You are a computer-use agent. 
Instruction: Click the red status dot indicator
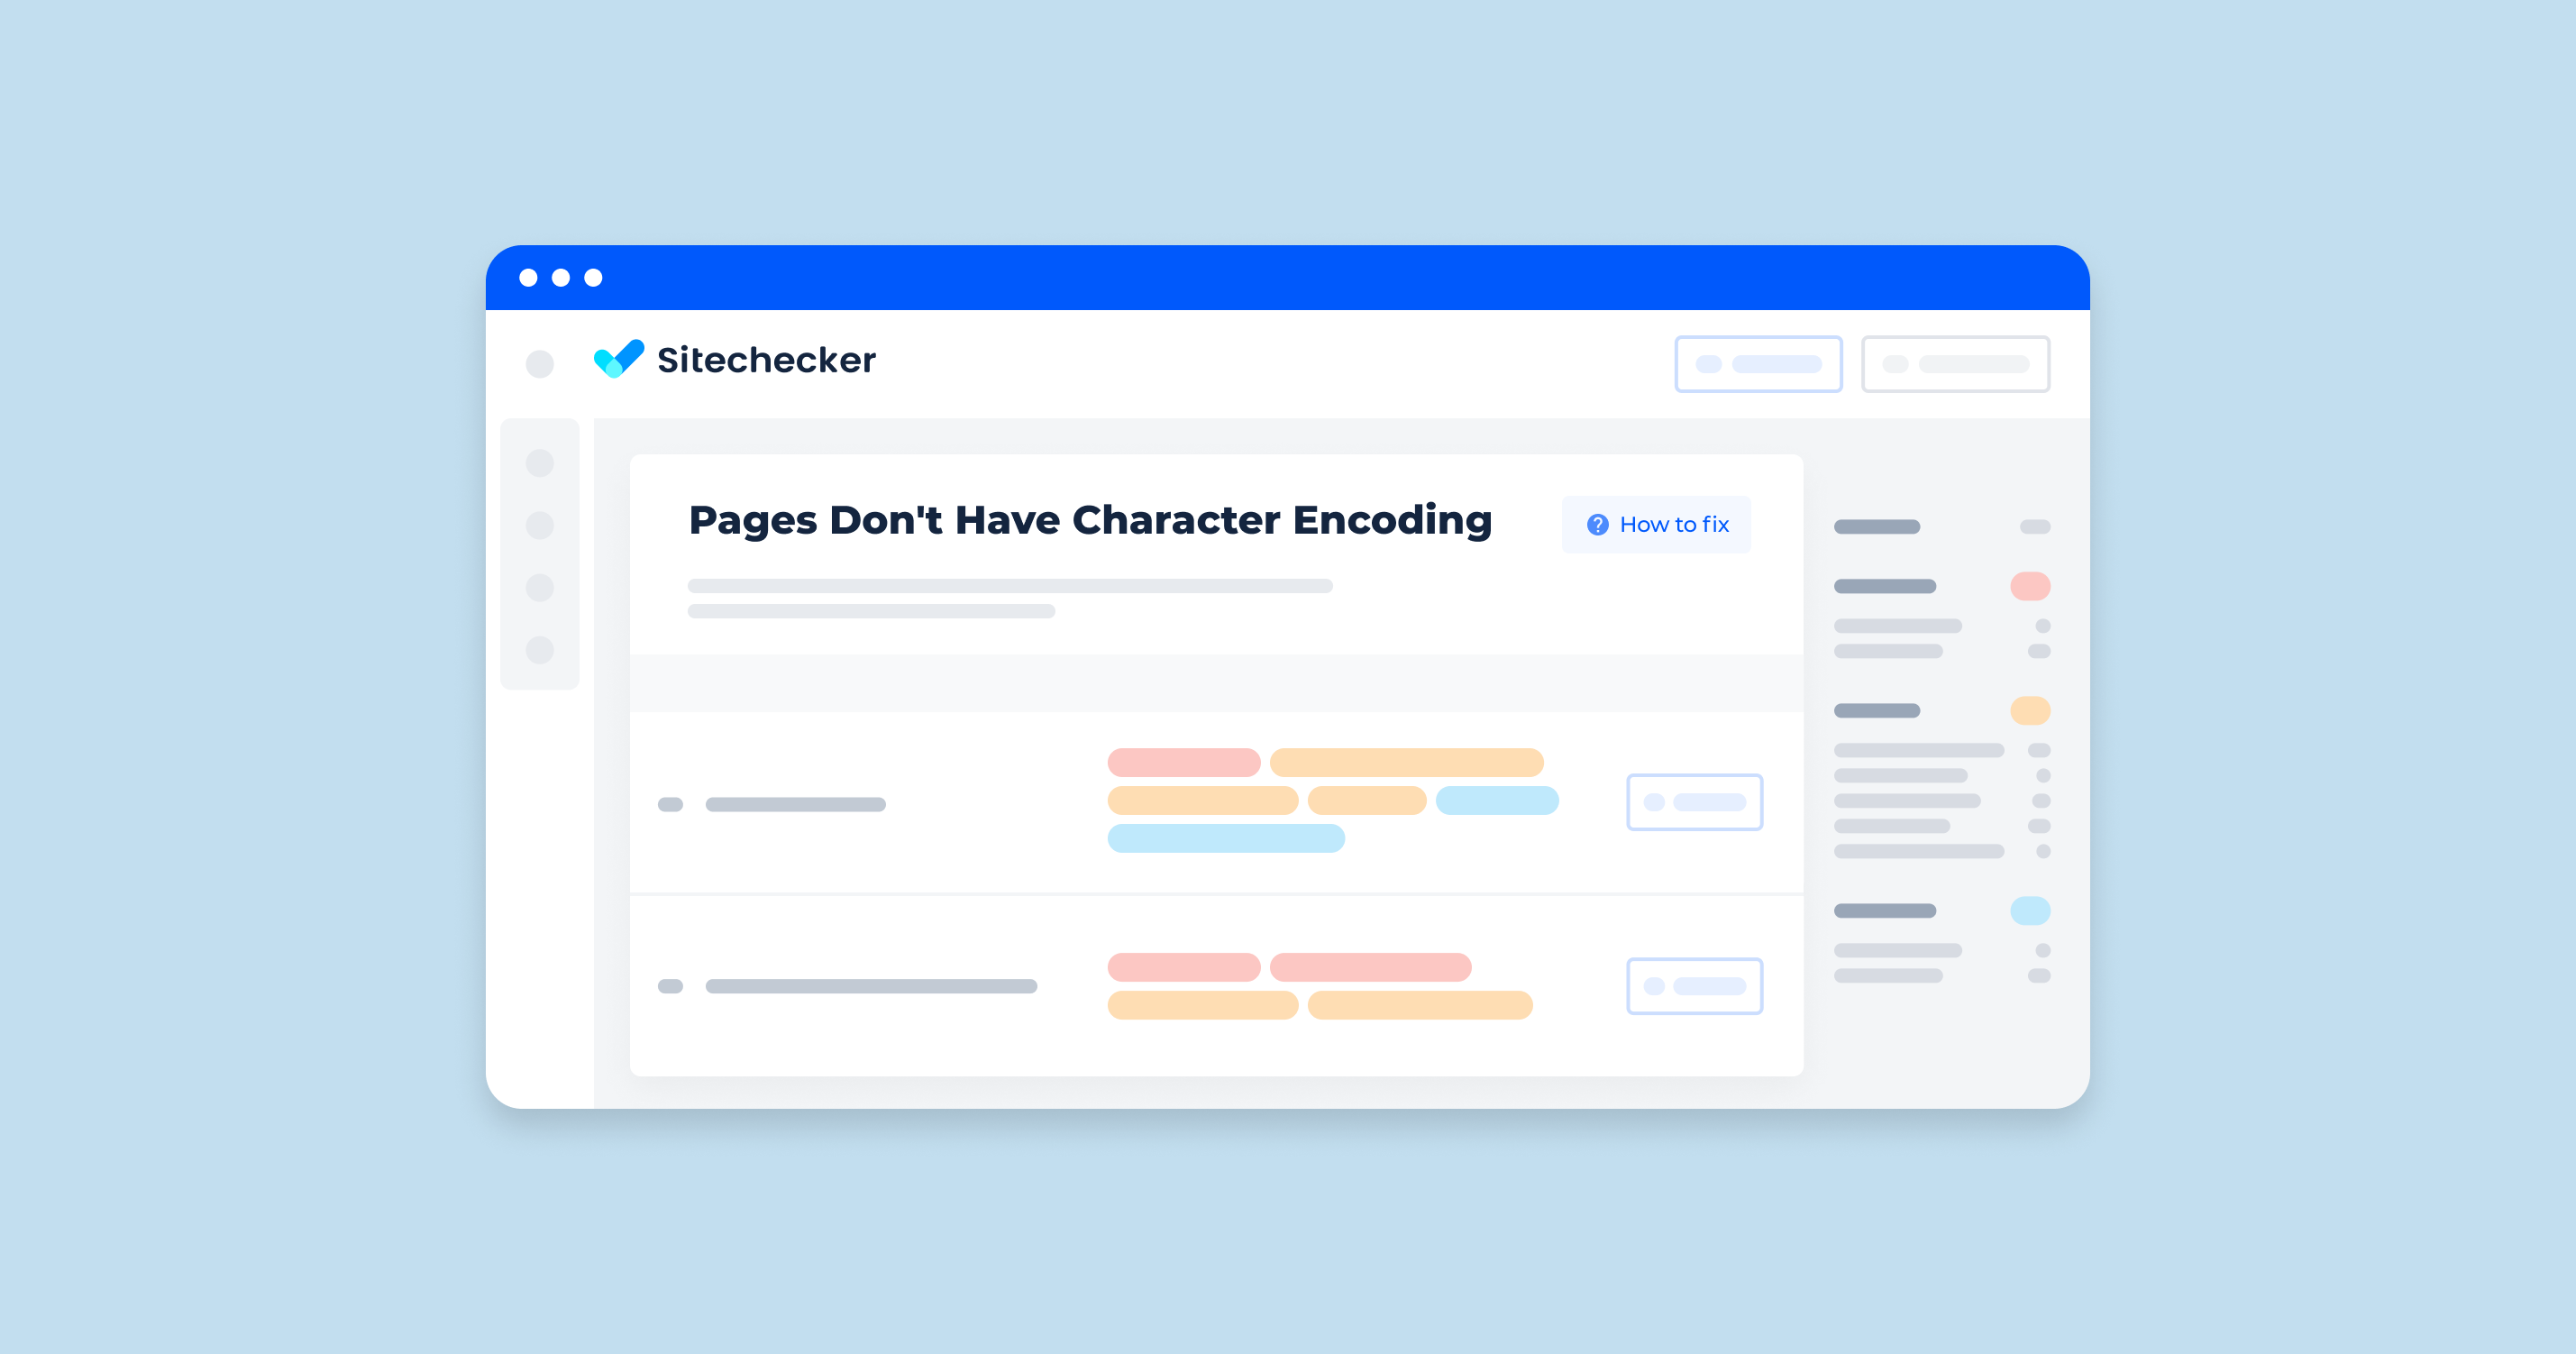pos(2027,586)
